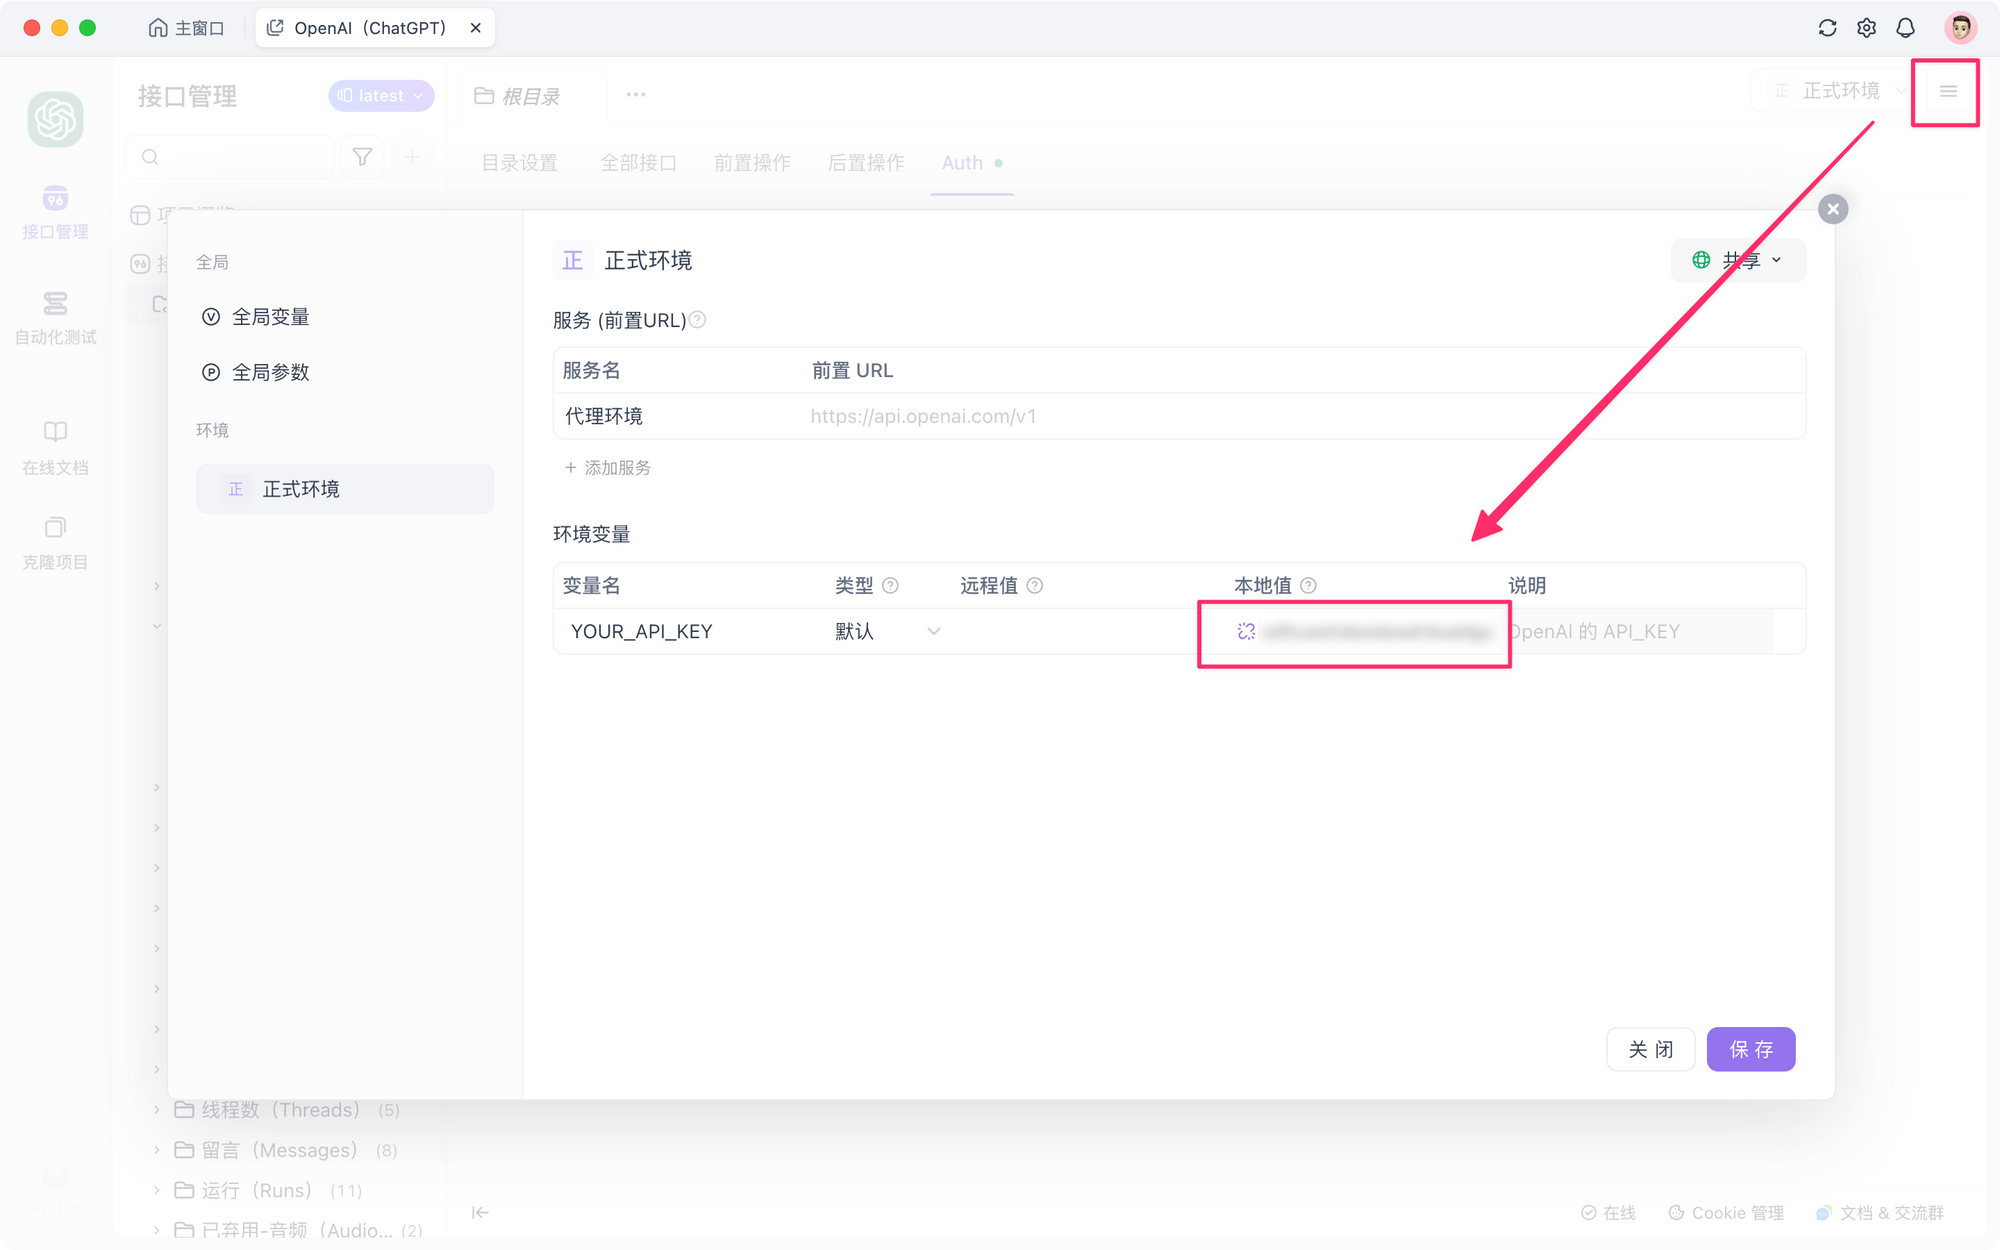Open the latest version dropdown
Image resolution: width=2000 pixels, height=1250 pixels.
pos(381,95)
